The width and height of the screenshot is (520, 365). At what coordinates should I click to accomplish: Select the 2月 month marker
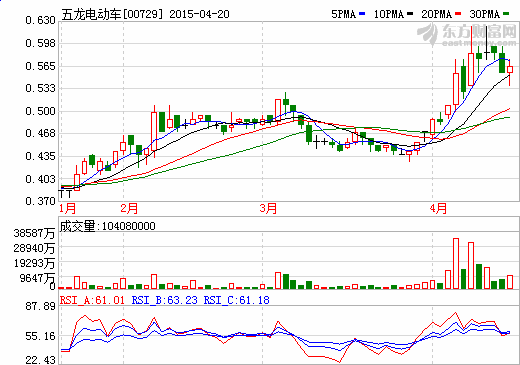click(x=129, y=209)
